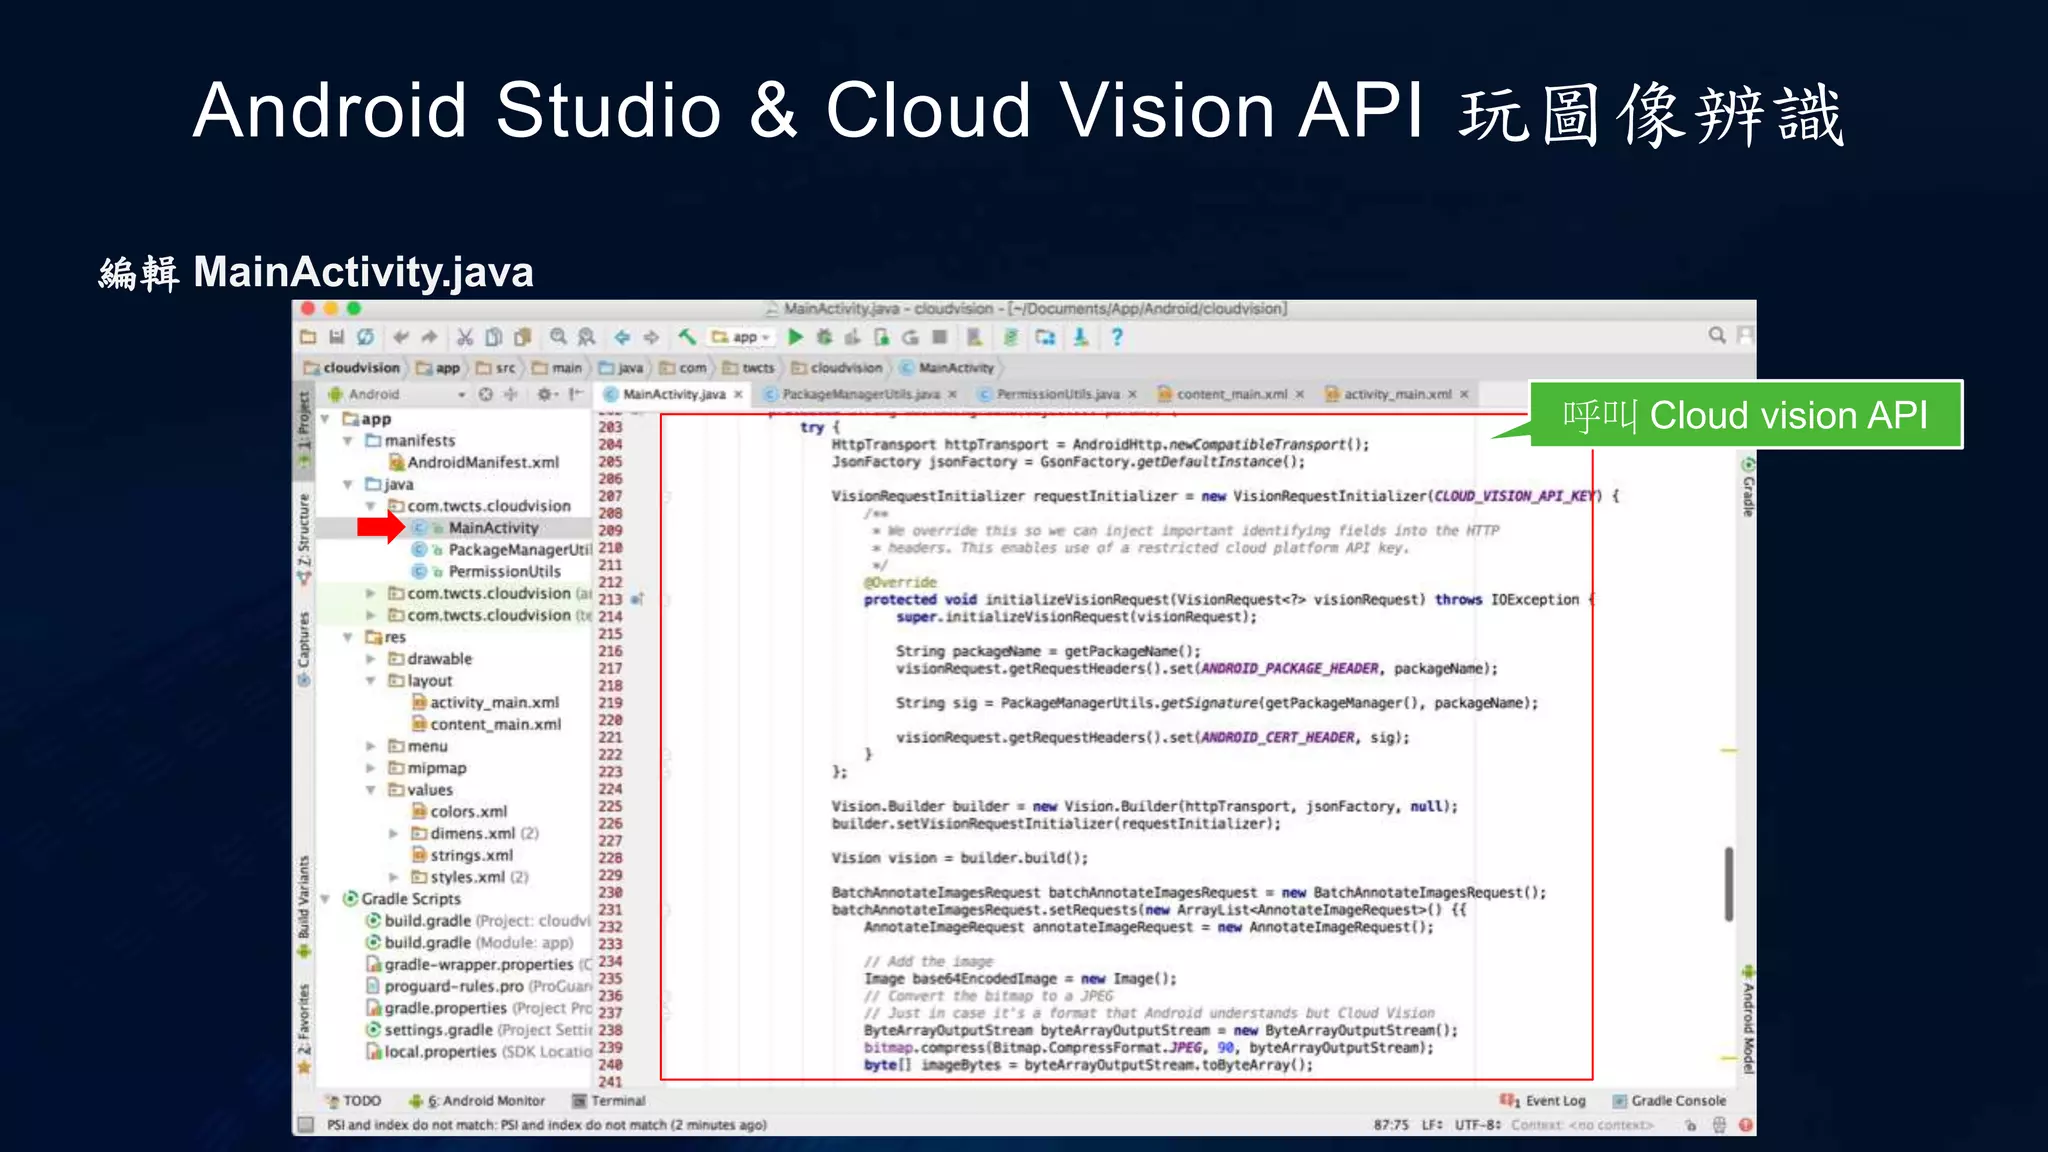Toggle the Build Variants side panel
This screenshot has width=2048, height=1152.
click(304, 905)
